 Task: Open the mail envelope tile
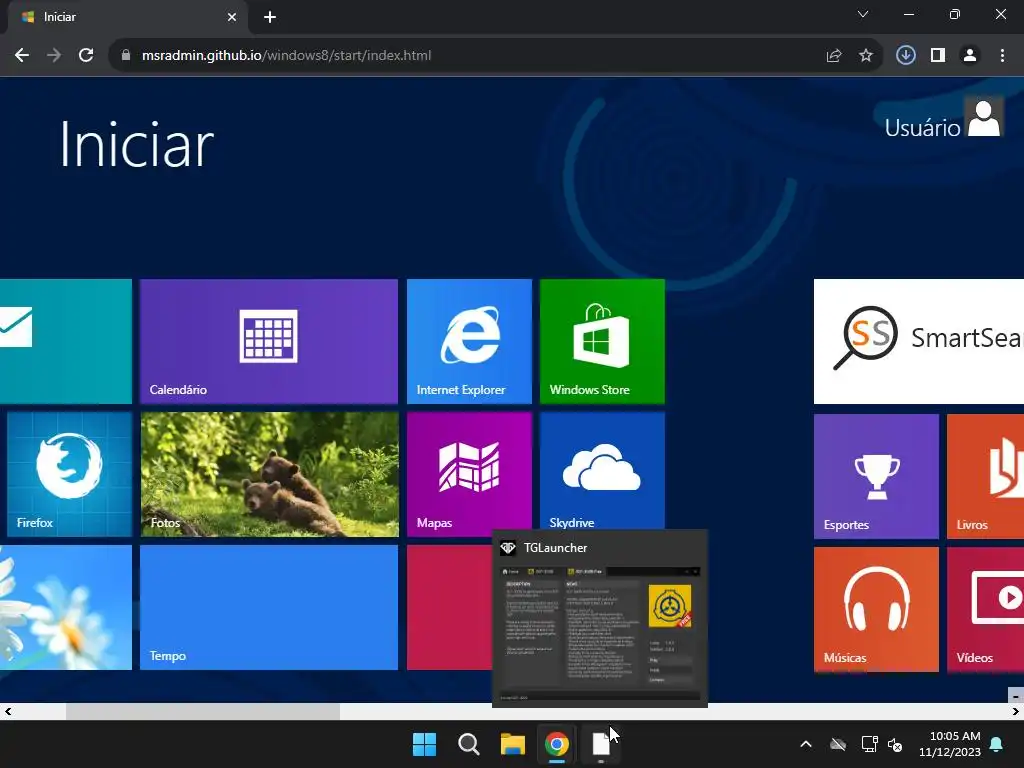pyautogui.click(x=65, y=341)
